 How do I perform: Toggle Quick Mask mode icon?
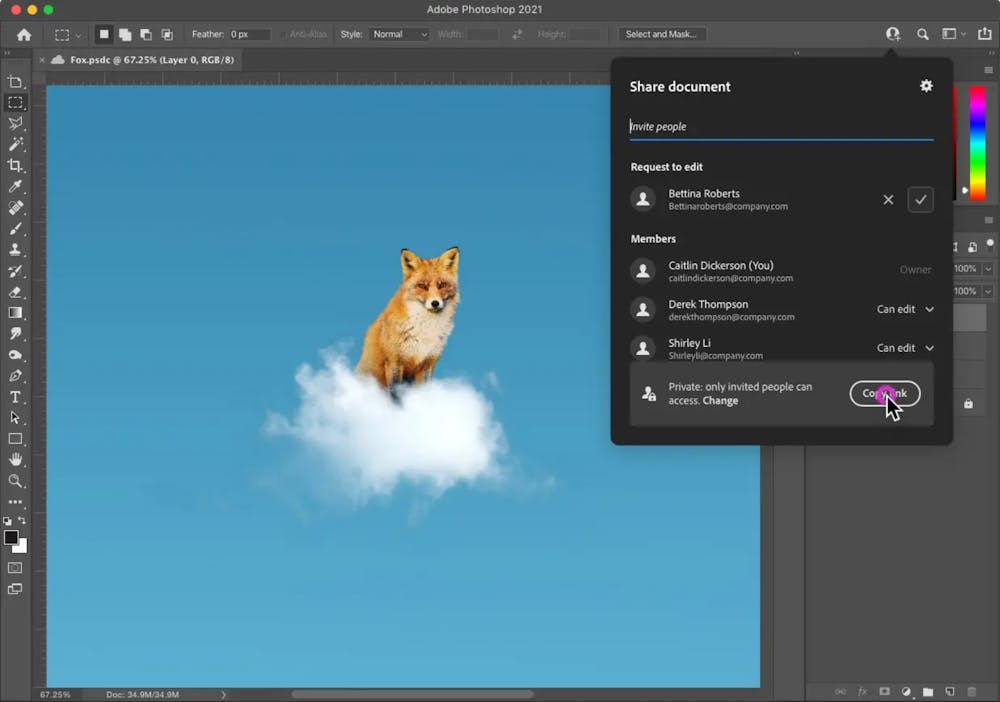[x=15, y=567]
